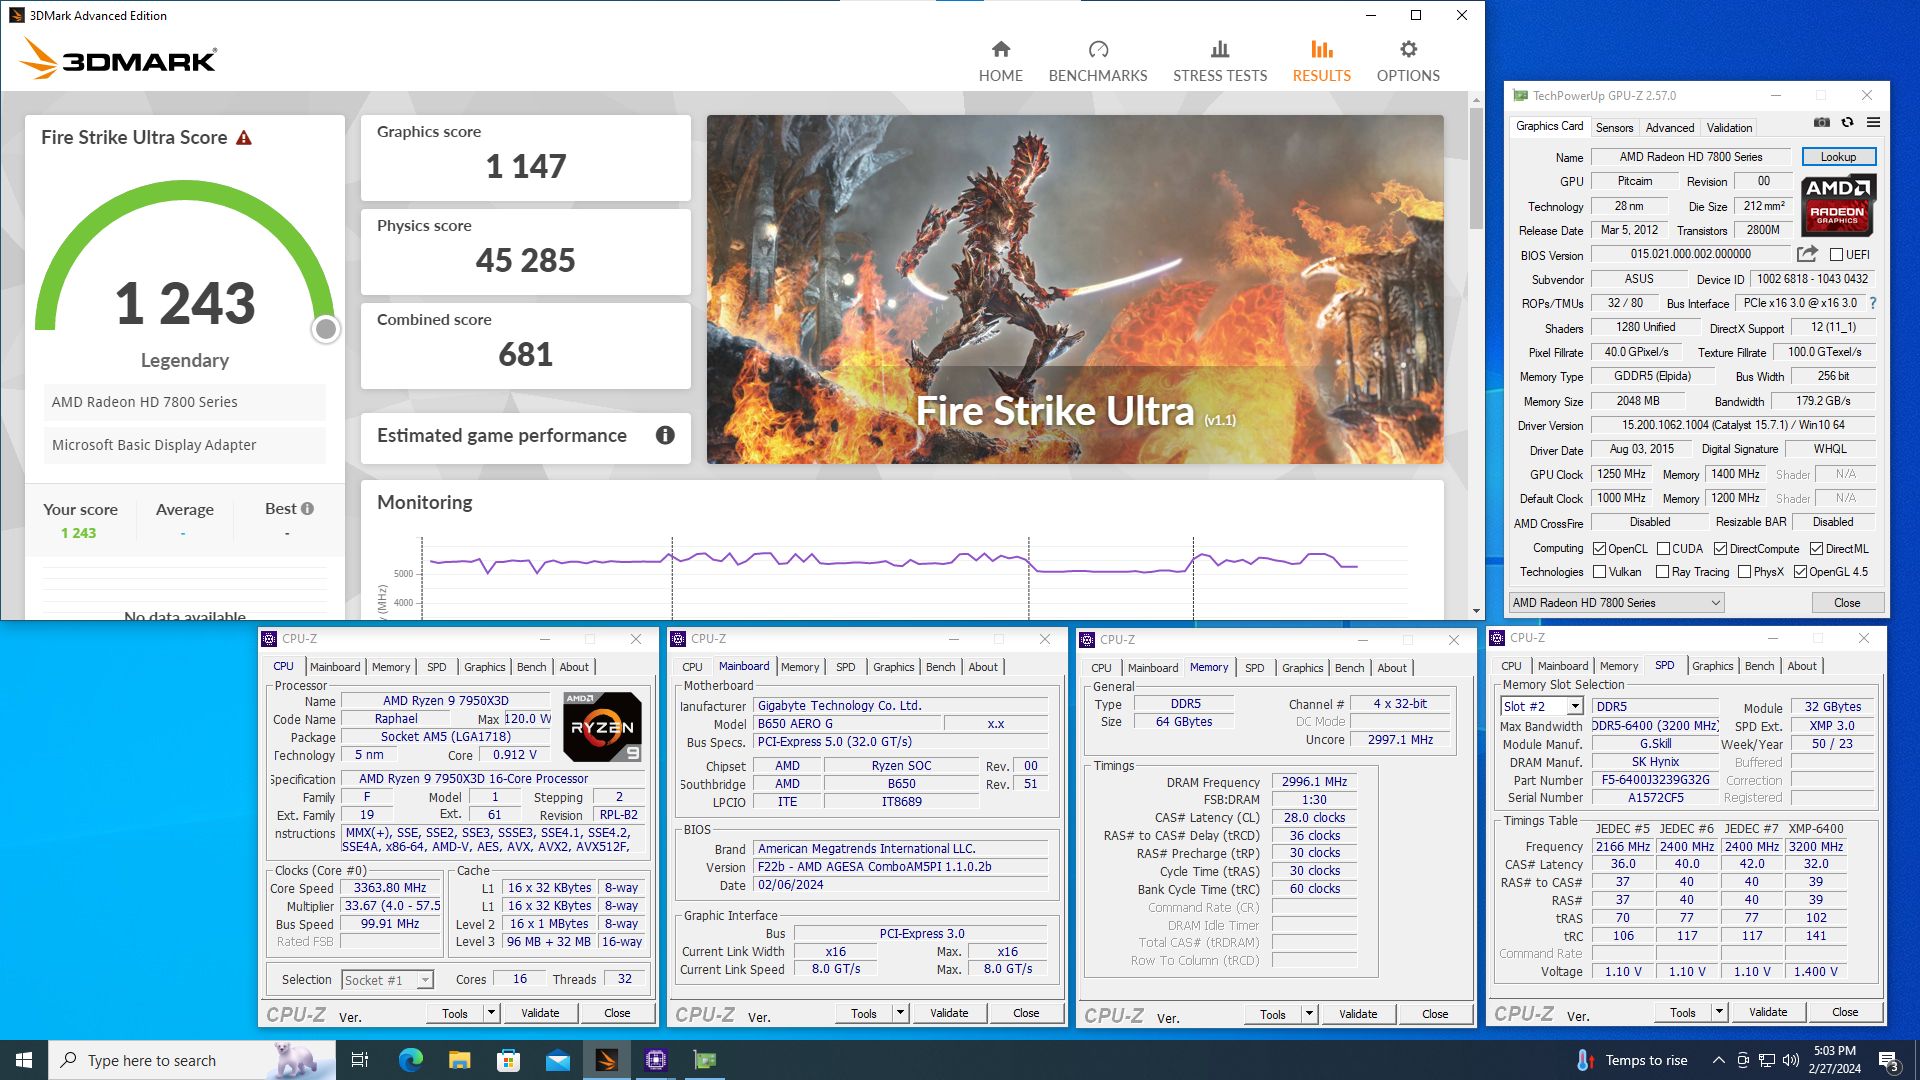Expand Tools dropdown arrow in CPU-Z SPD window
Image resolution: width=1920 pixels, height=1080 pixels.
[x=1719, y=1012]
